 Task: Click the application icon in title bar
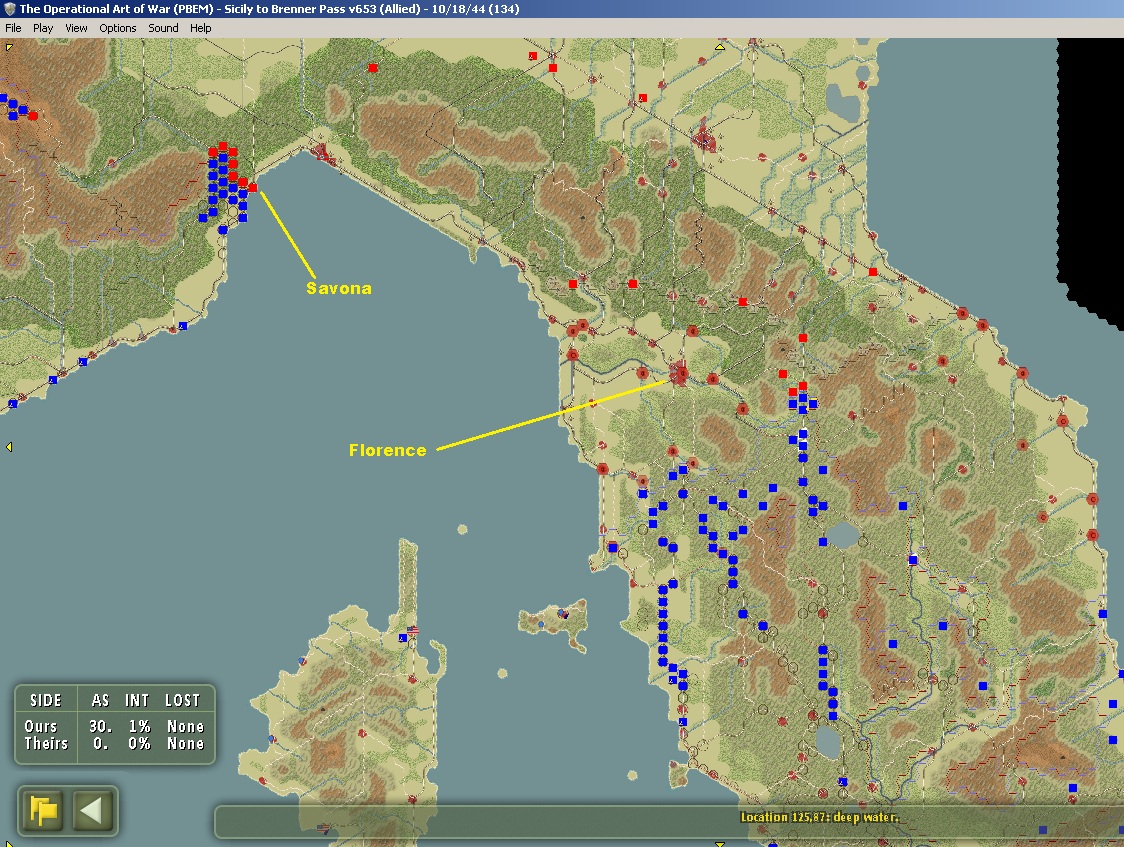point(9,9)
